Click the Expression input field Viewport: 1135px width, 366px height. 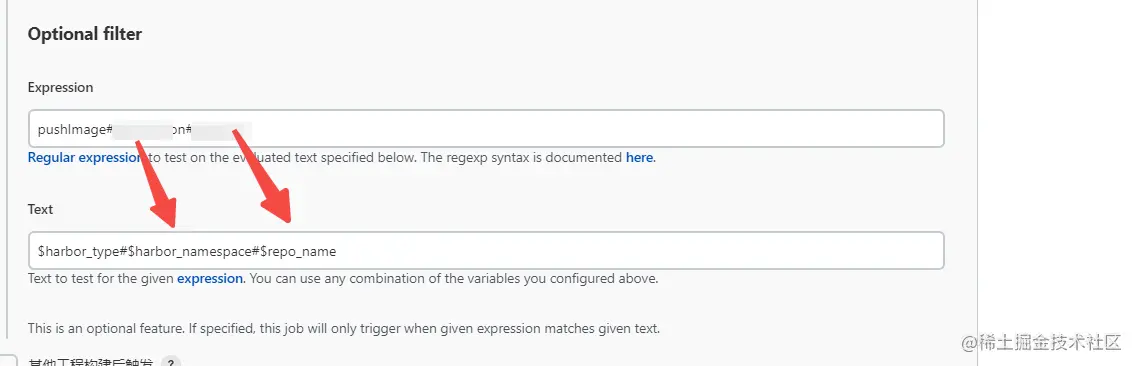click(486, 129)
